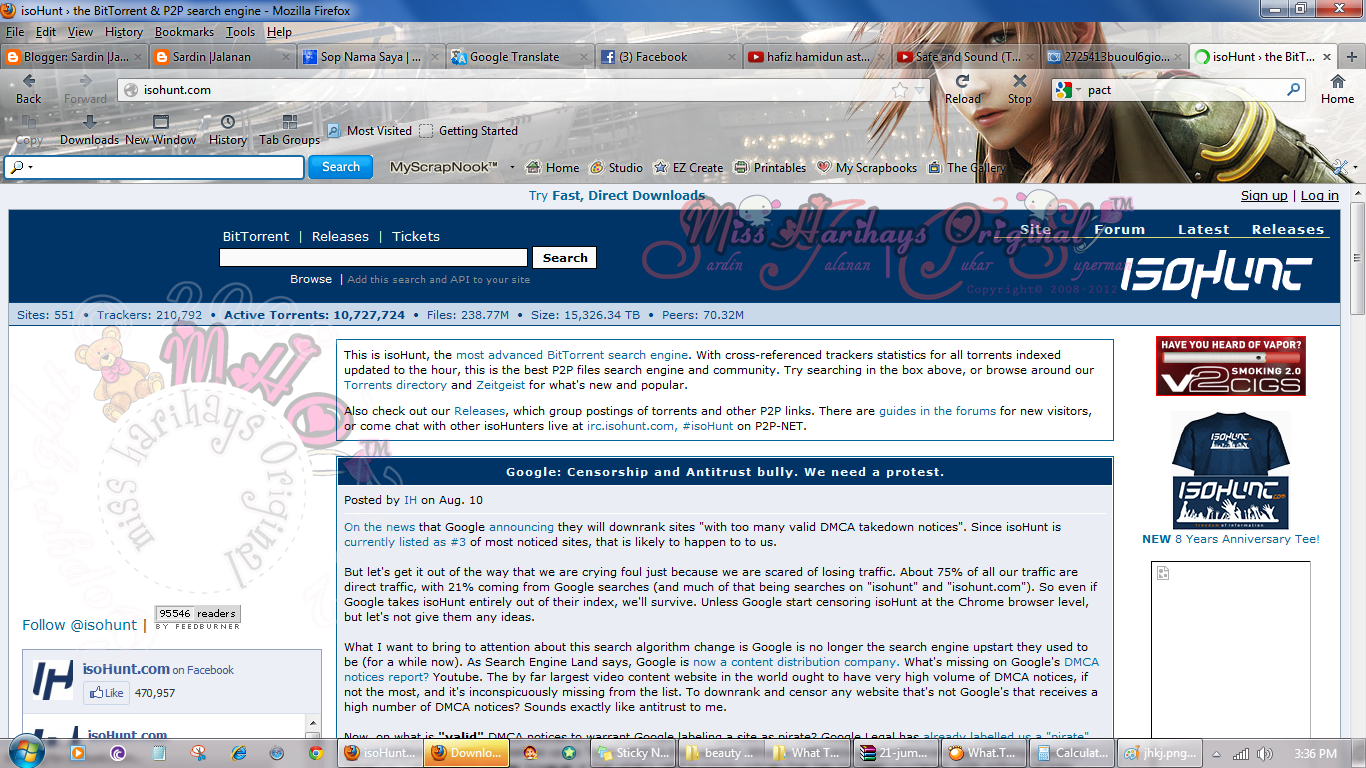Switch to the Google Translate tab
The height and width of the screenshot is (768, 1366).
(518, 57)
